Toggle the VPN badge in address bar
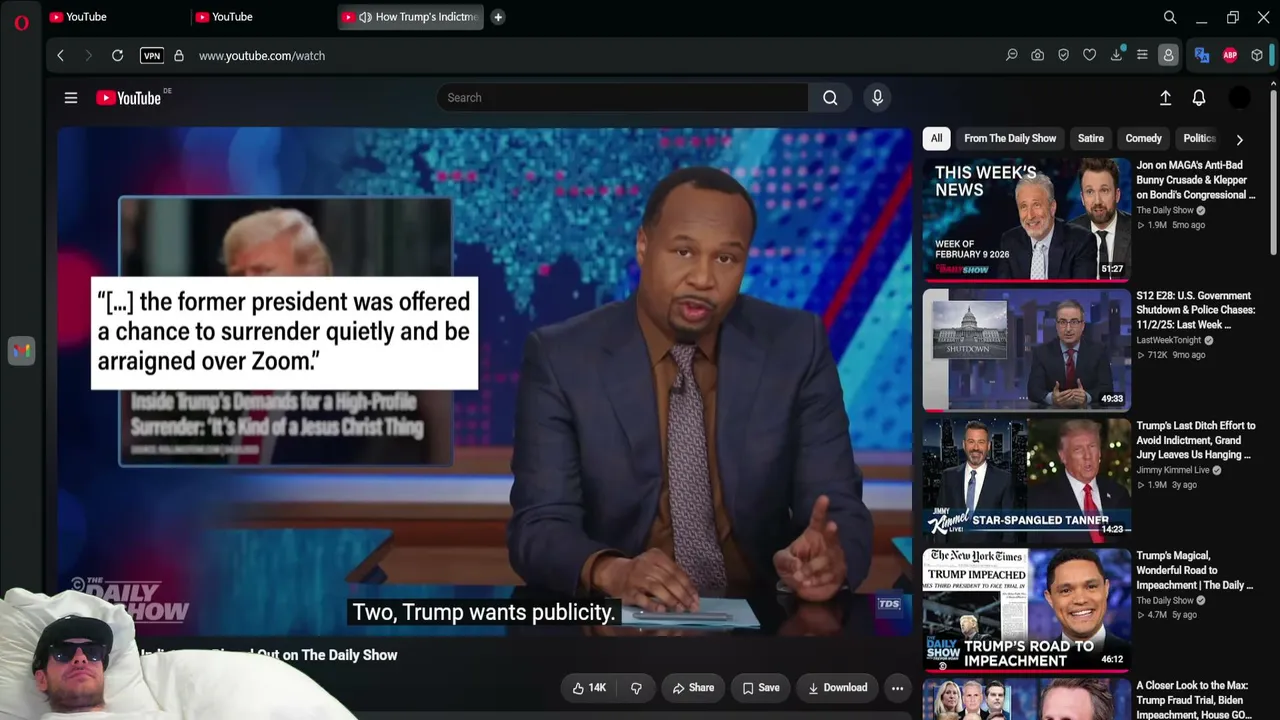 [x=152, y=56]
